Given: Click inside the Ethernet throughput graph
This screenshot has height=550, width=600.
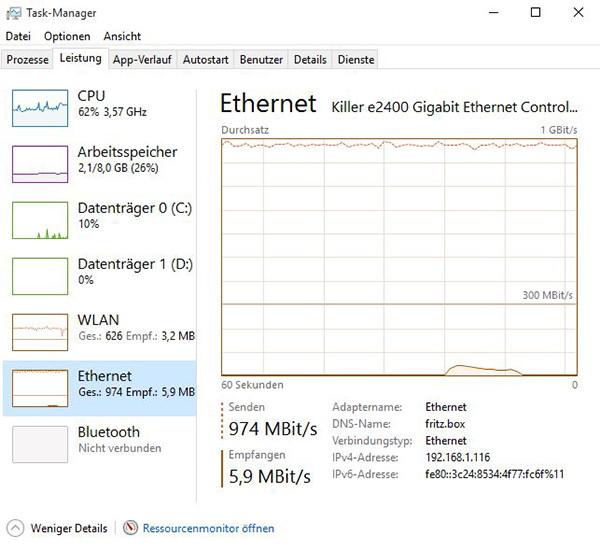Looking at the screenshot, I should (399, 257).
